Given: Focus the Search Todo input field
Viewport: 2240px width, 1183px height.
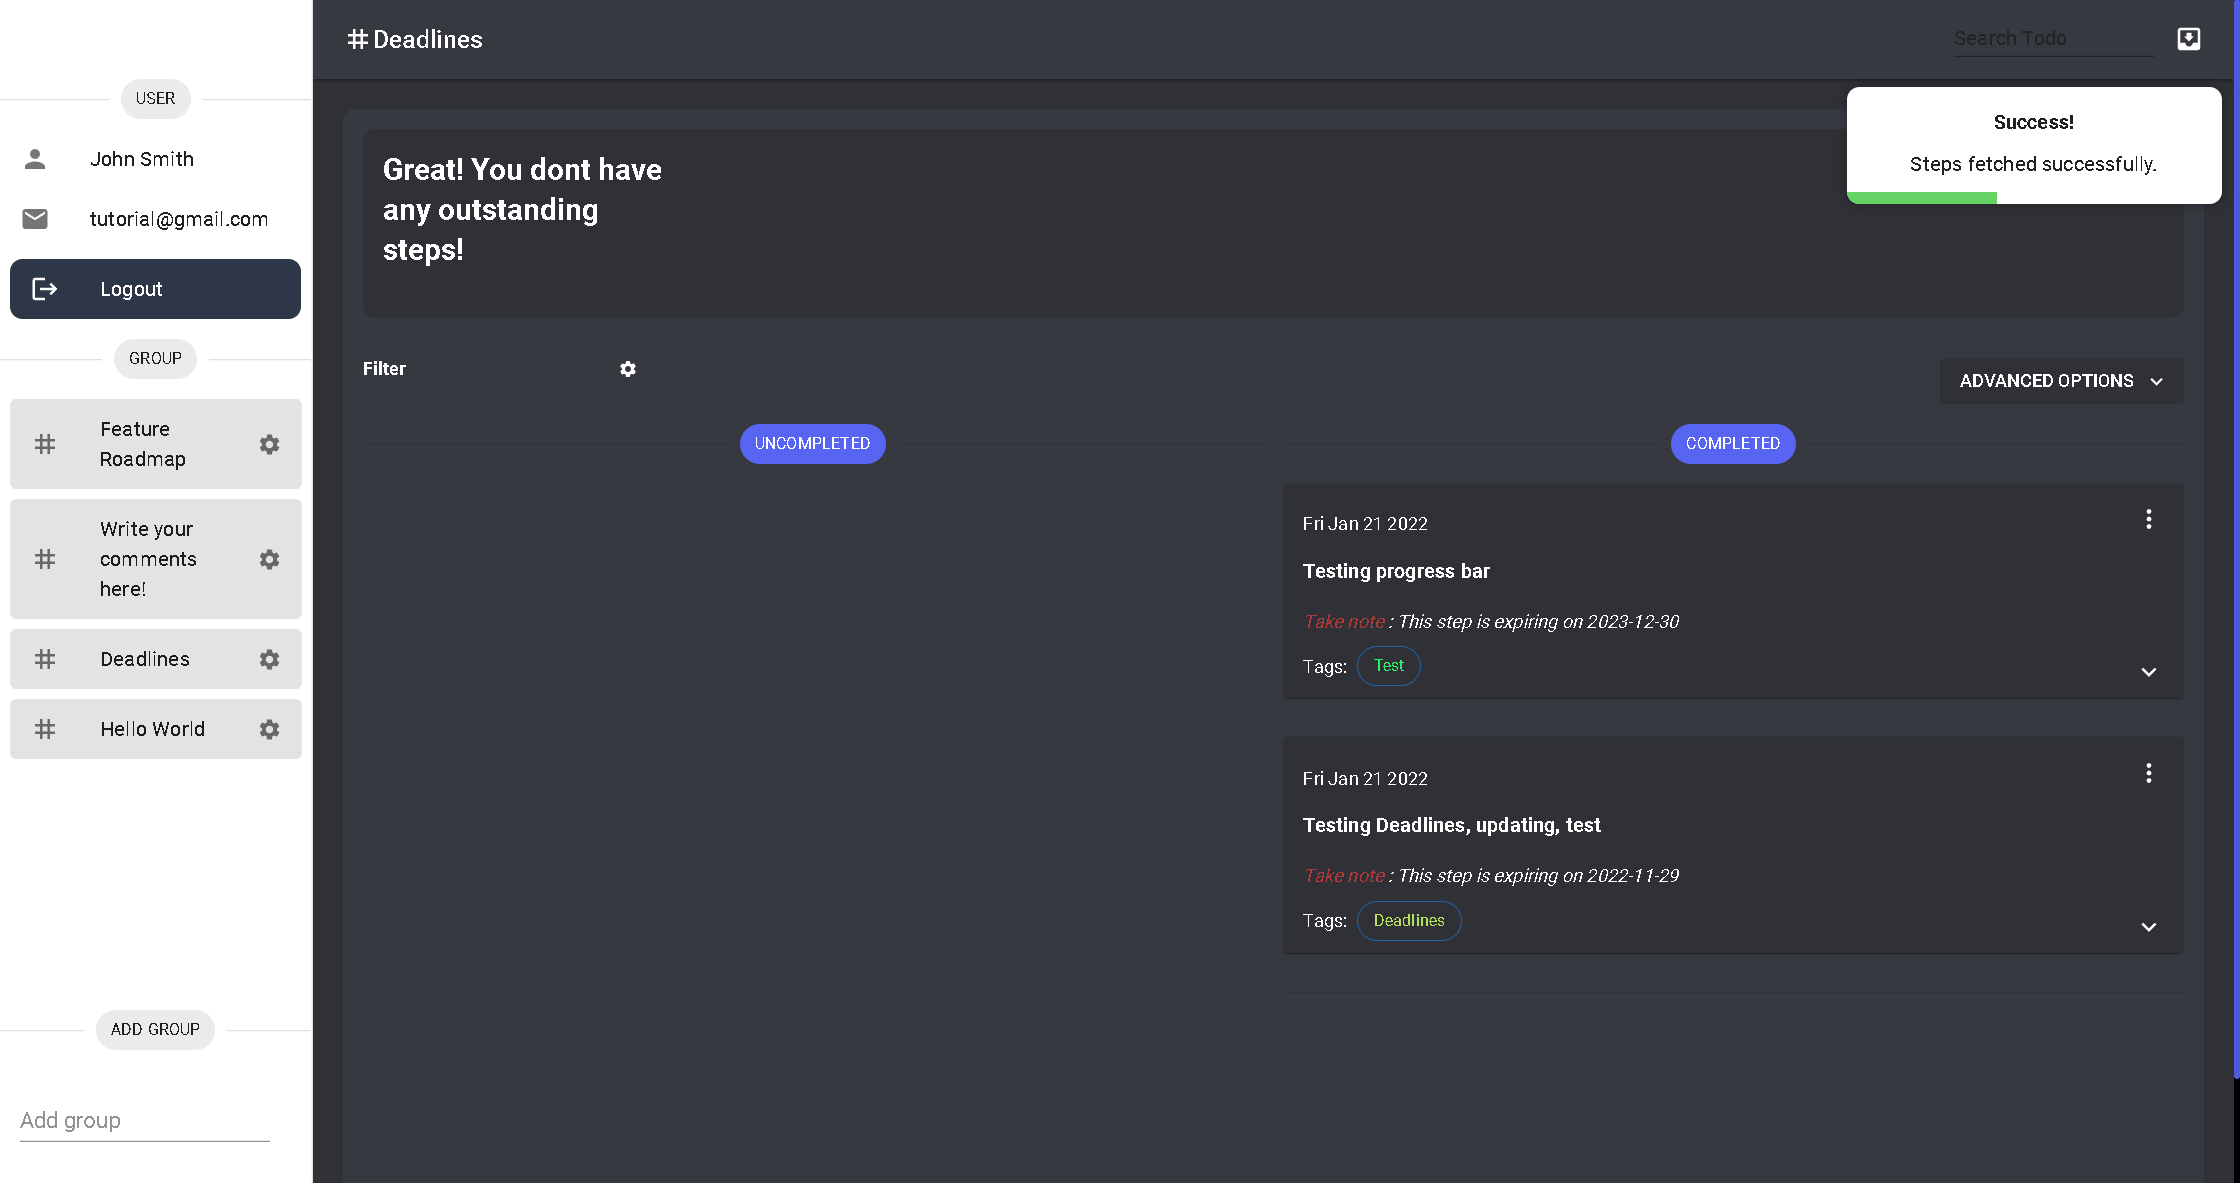Looking at the screenshot, I should click(2054, 39).
